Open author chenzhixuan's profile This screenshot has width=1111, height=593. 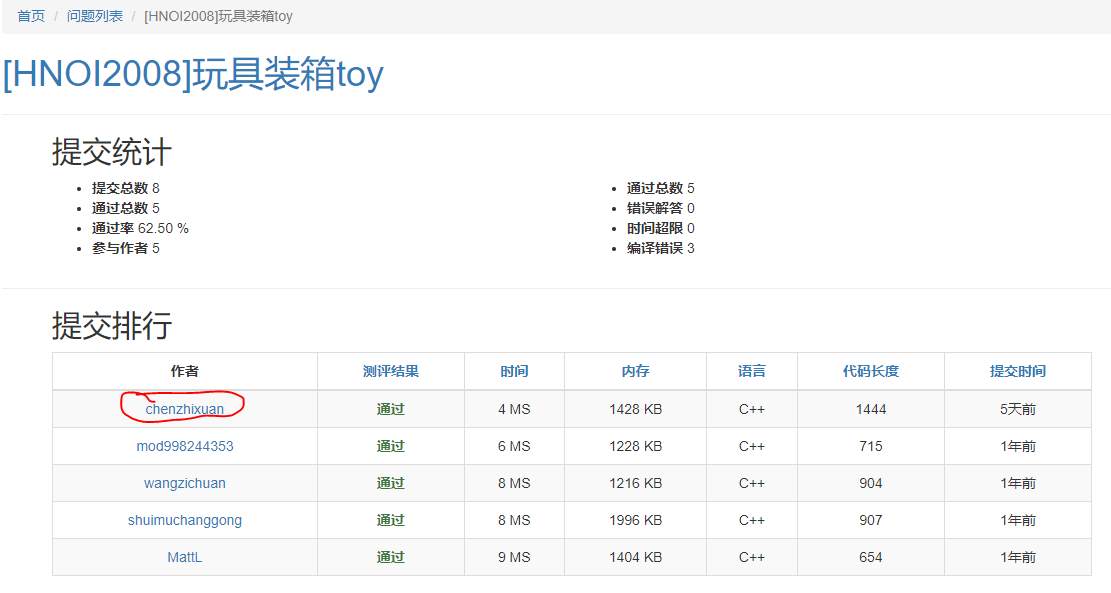[x=185, y=409]
